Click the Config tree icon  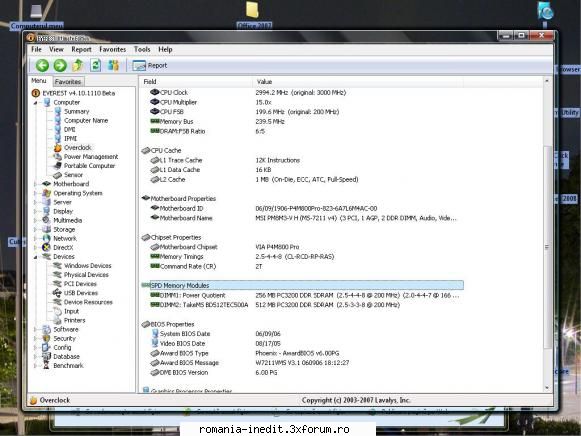point(46,347)
